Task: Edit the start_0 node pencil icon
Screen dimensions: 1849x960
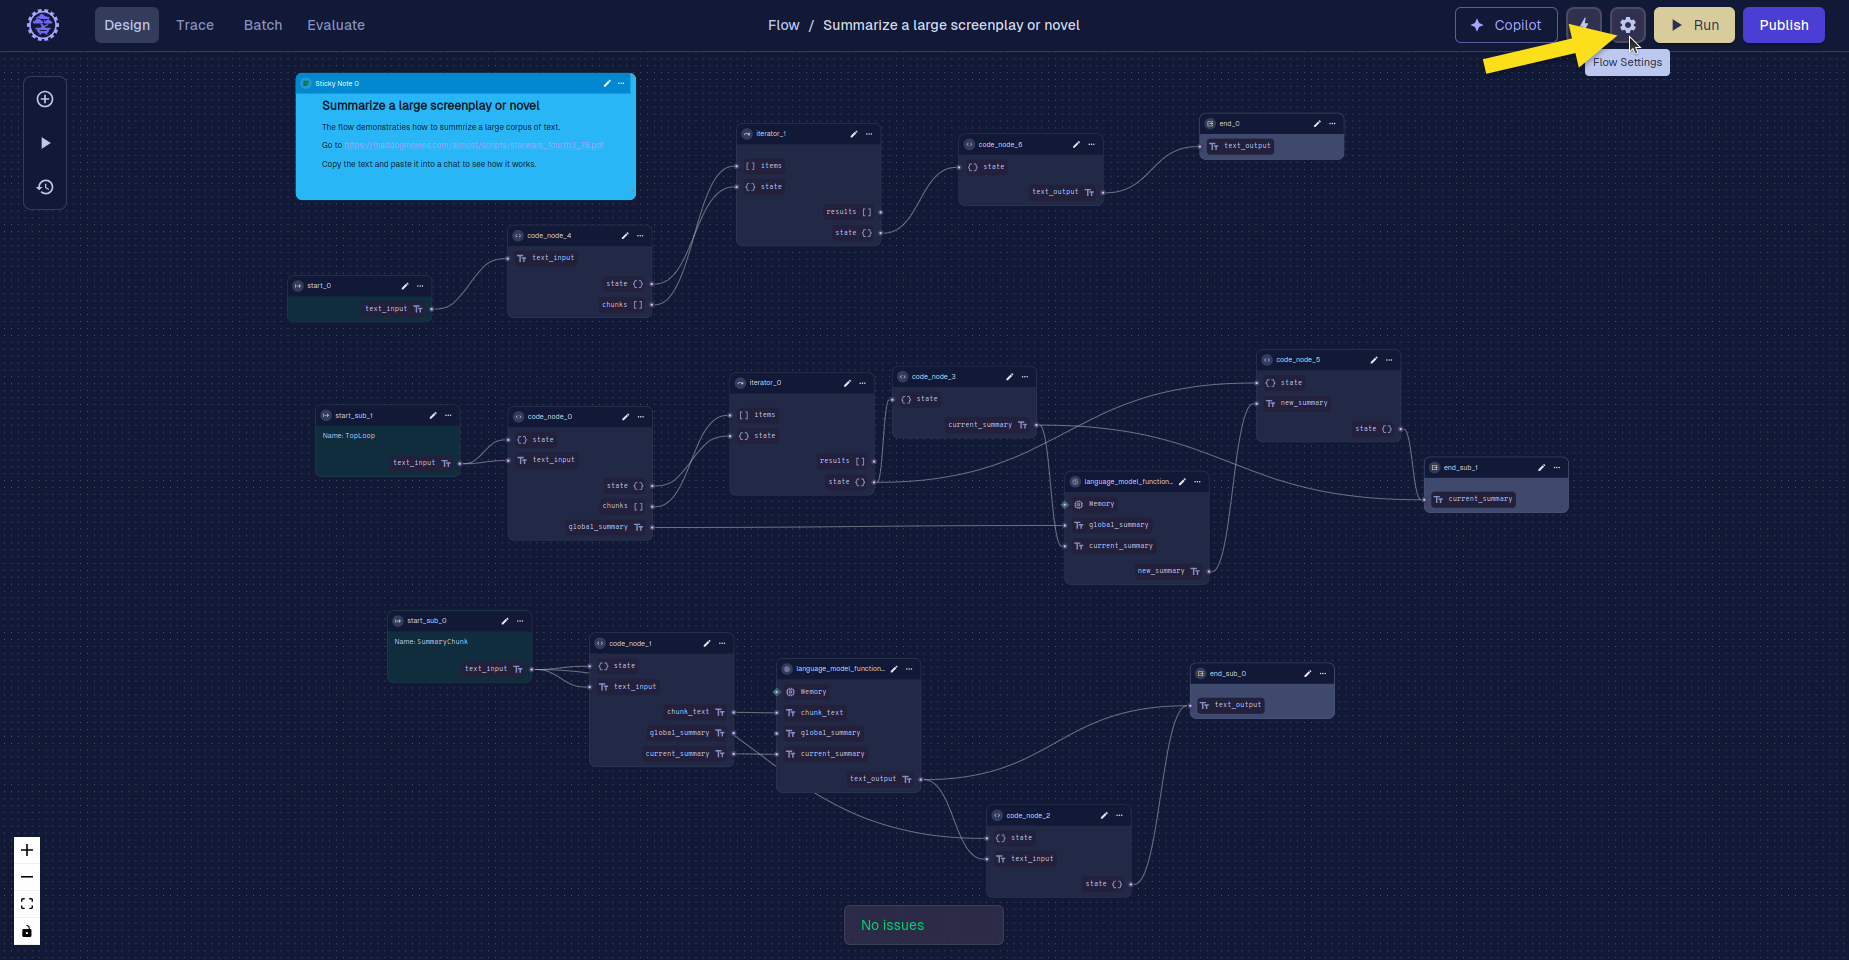Action: pos(405,286)
